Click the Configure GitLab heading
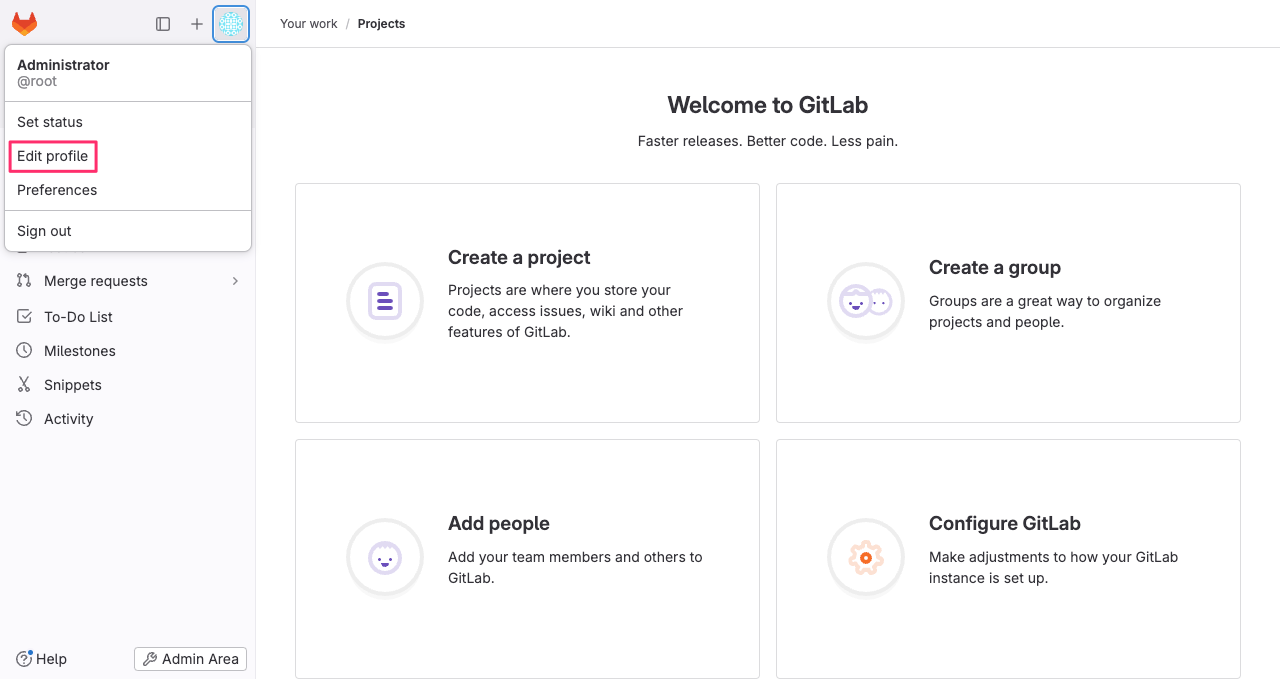 point(1005,523)
